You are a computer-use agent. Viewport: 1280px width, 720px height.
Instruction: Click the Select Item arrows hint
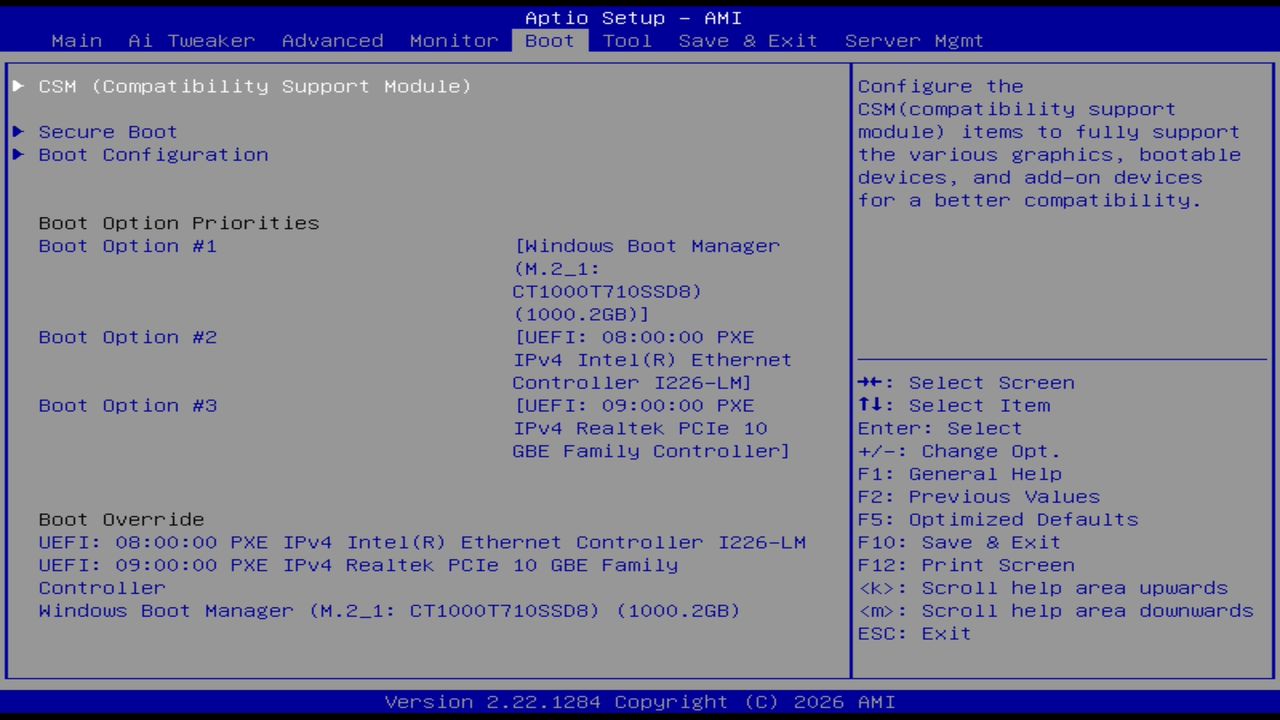click(x=954, y=405)
